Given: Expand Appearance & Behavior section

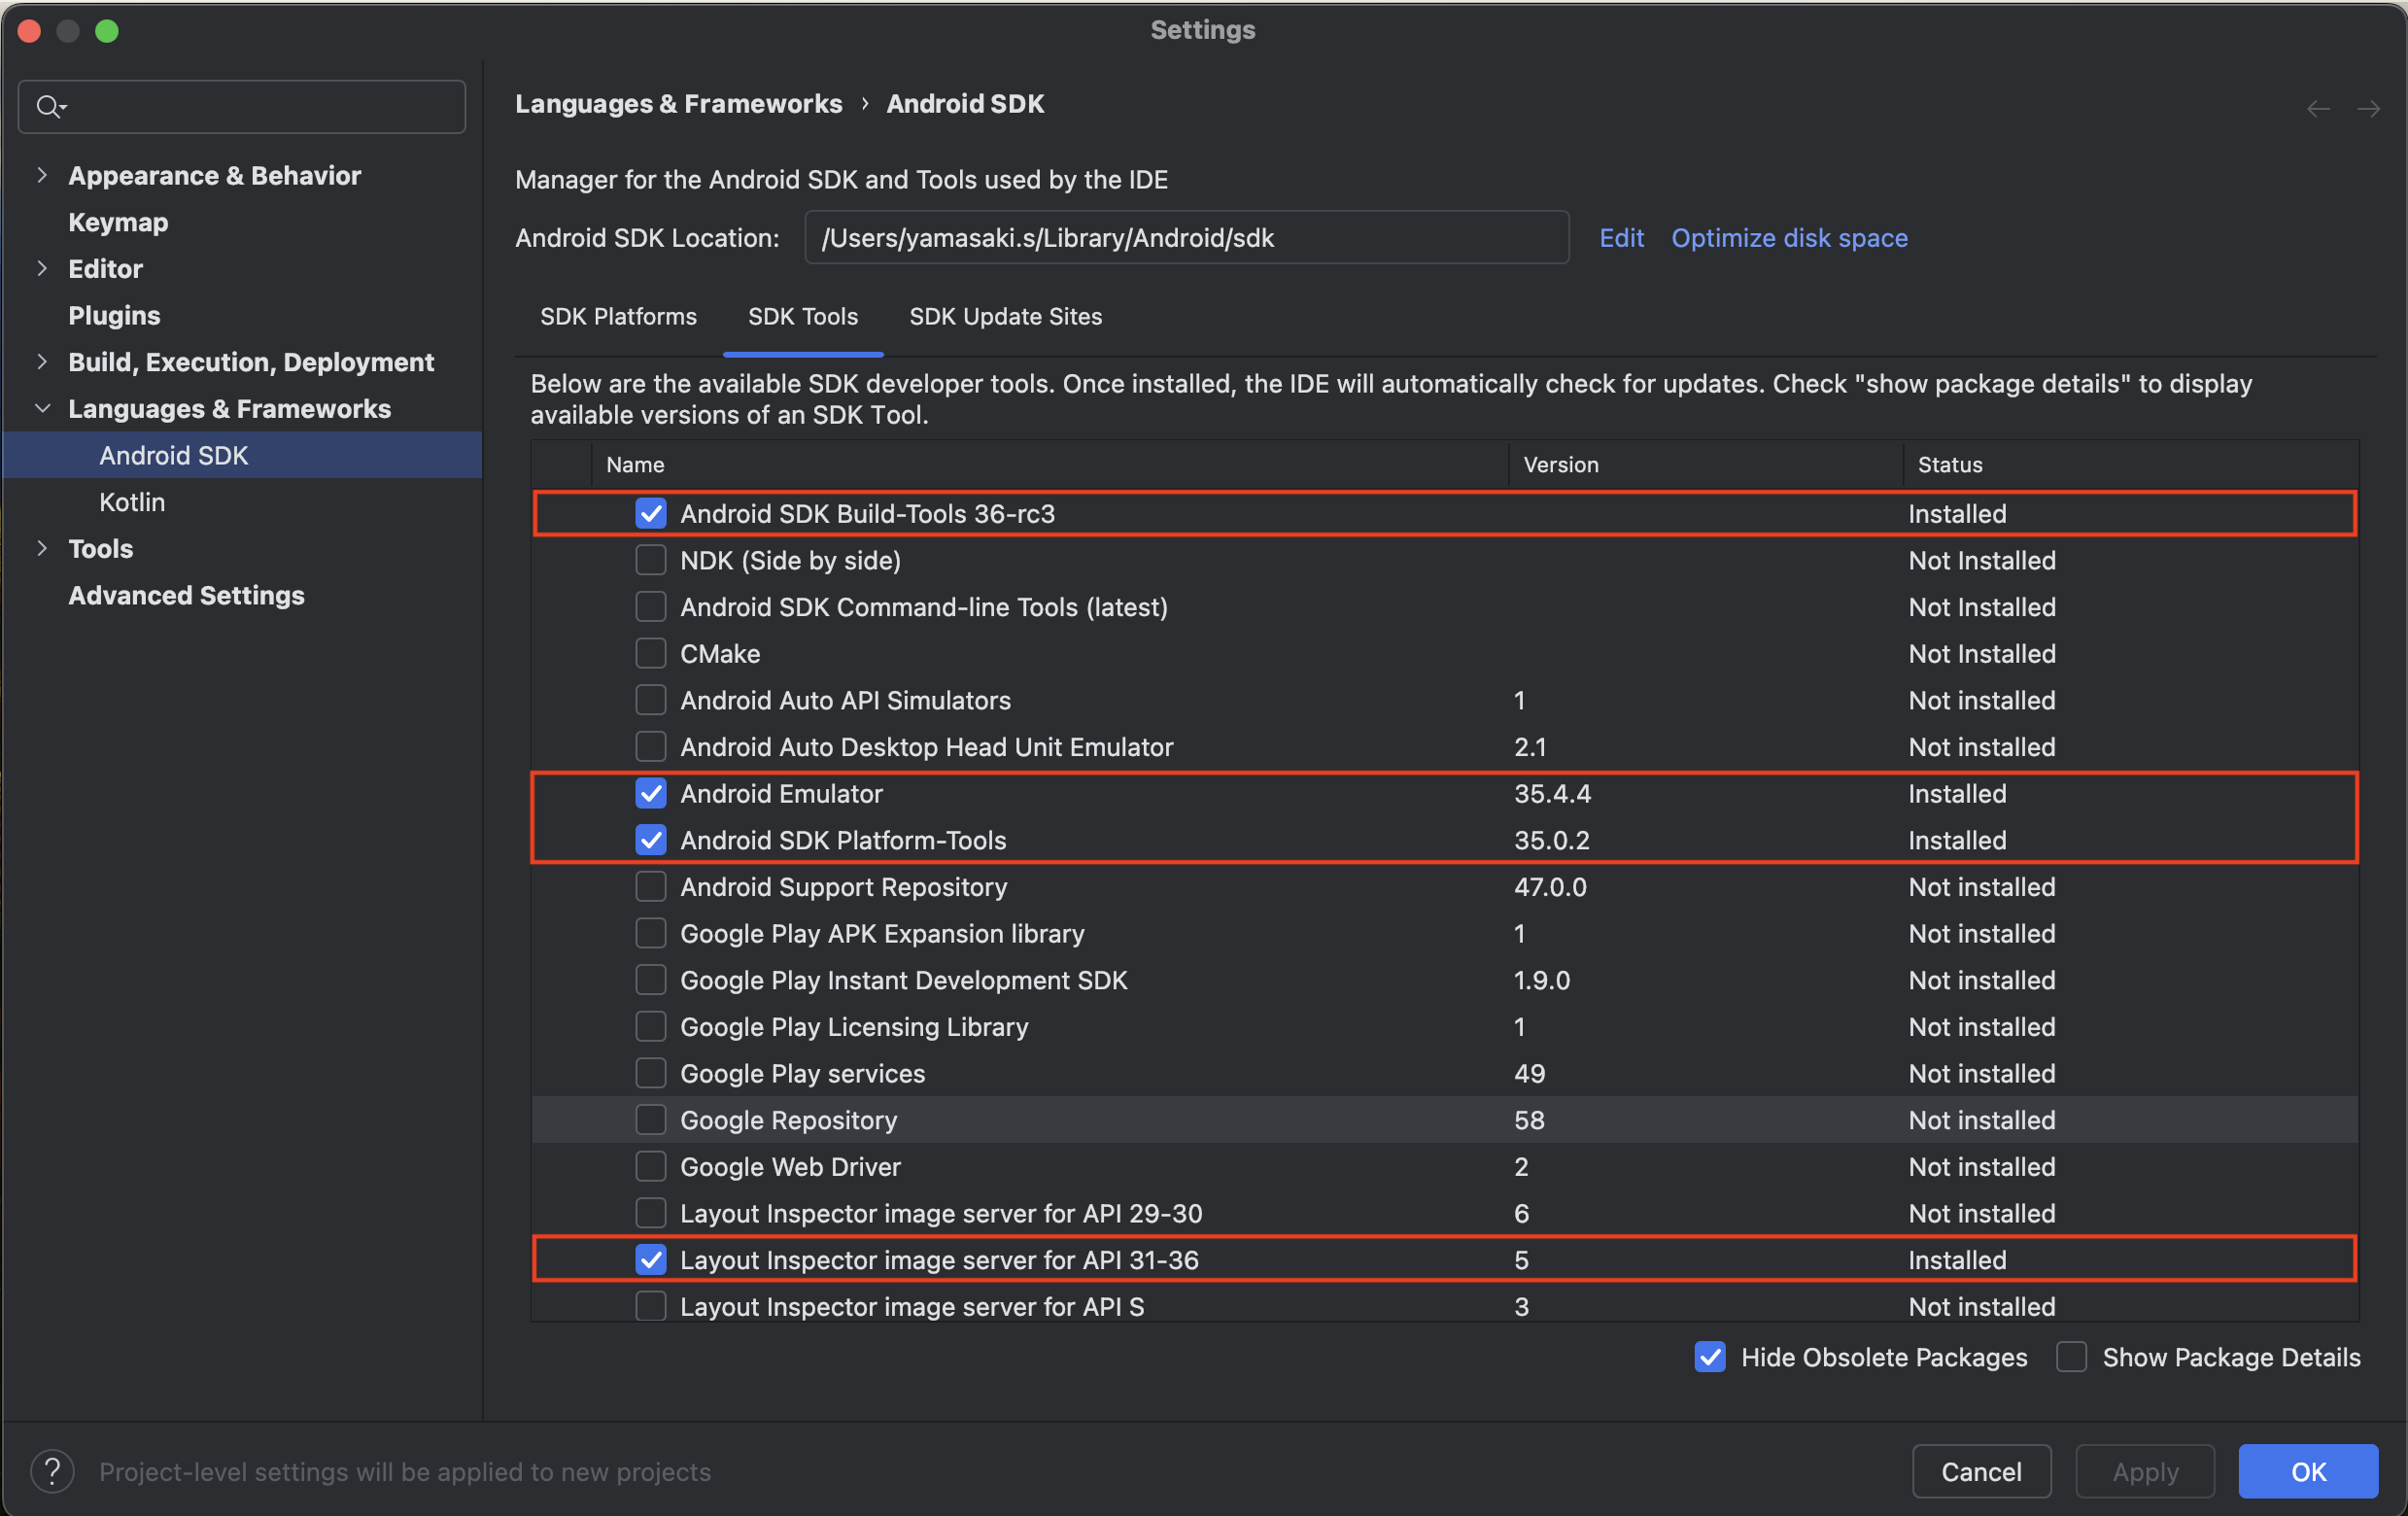Looking at the screenshot, I should tap(42, 175).
